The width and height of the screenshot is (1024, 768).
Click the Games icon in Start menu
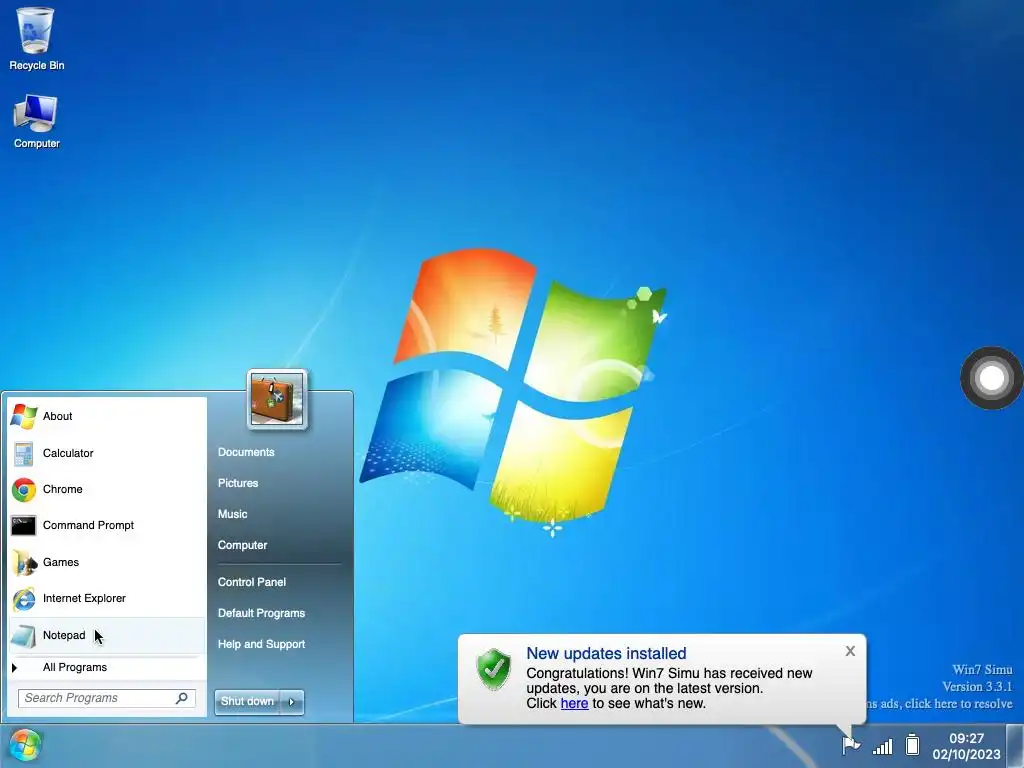coord(24,562)
